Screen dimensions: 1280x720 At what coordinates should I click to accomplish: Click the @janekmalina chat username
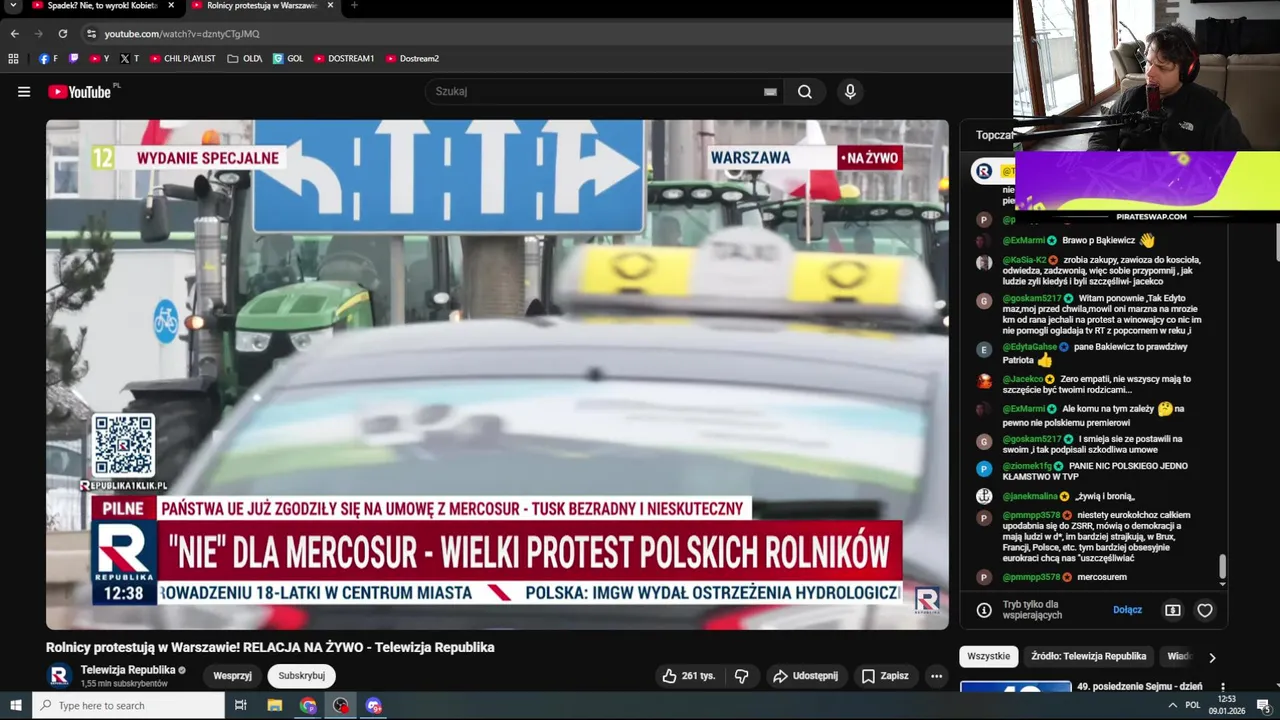tap(1030, 496)
